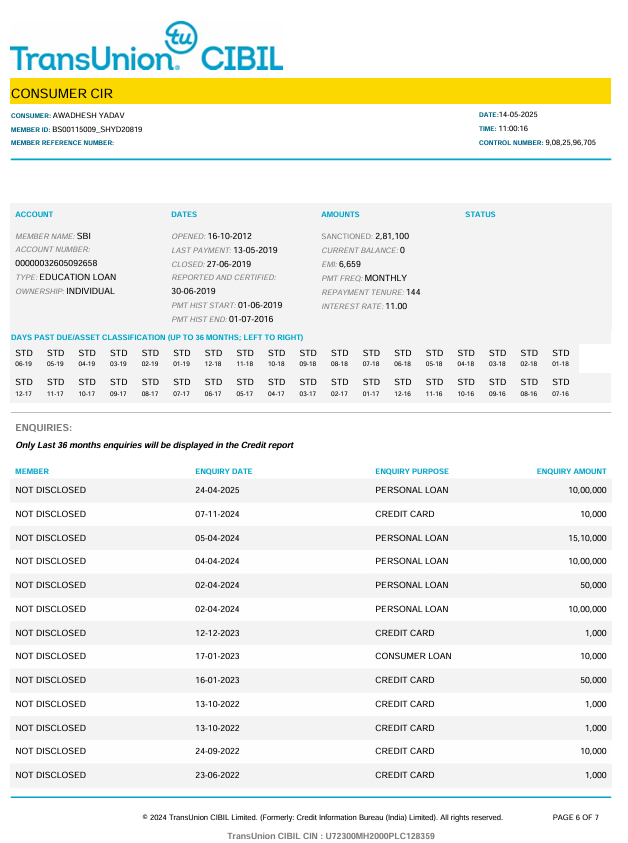Select sanctioned amount 2,81,100
This screenshot has height=843, width=628.
click(392, 236)
